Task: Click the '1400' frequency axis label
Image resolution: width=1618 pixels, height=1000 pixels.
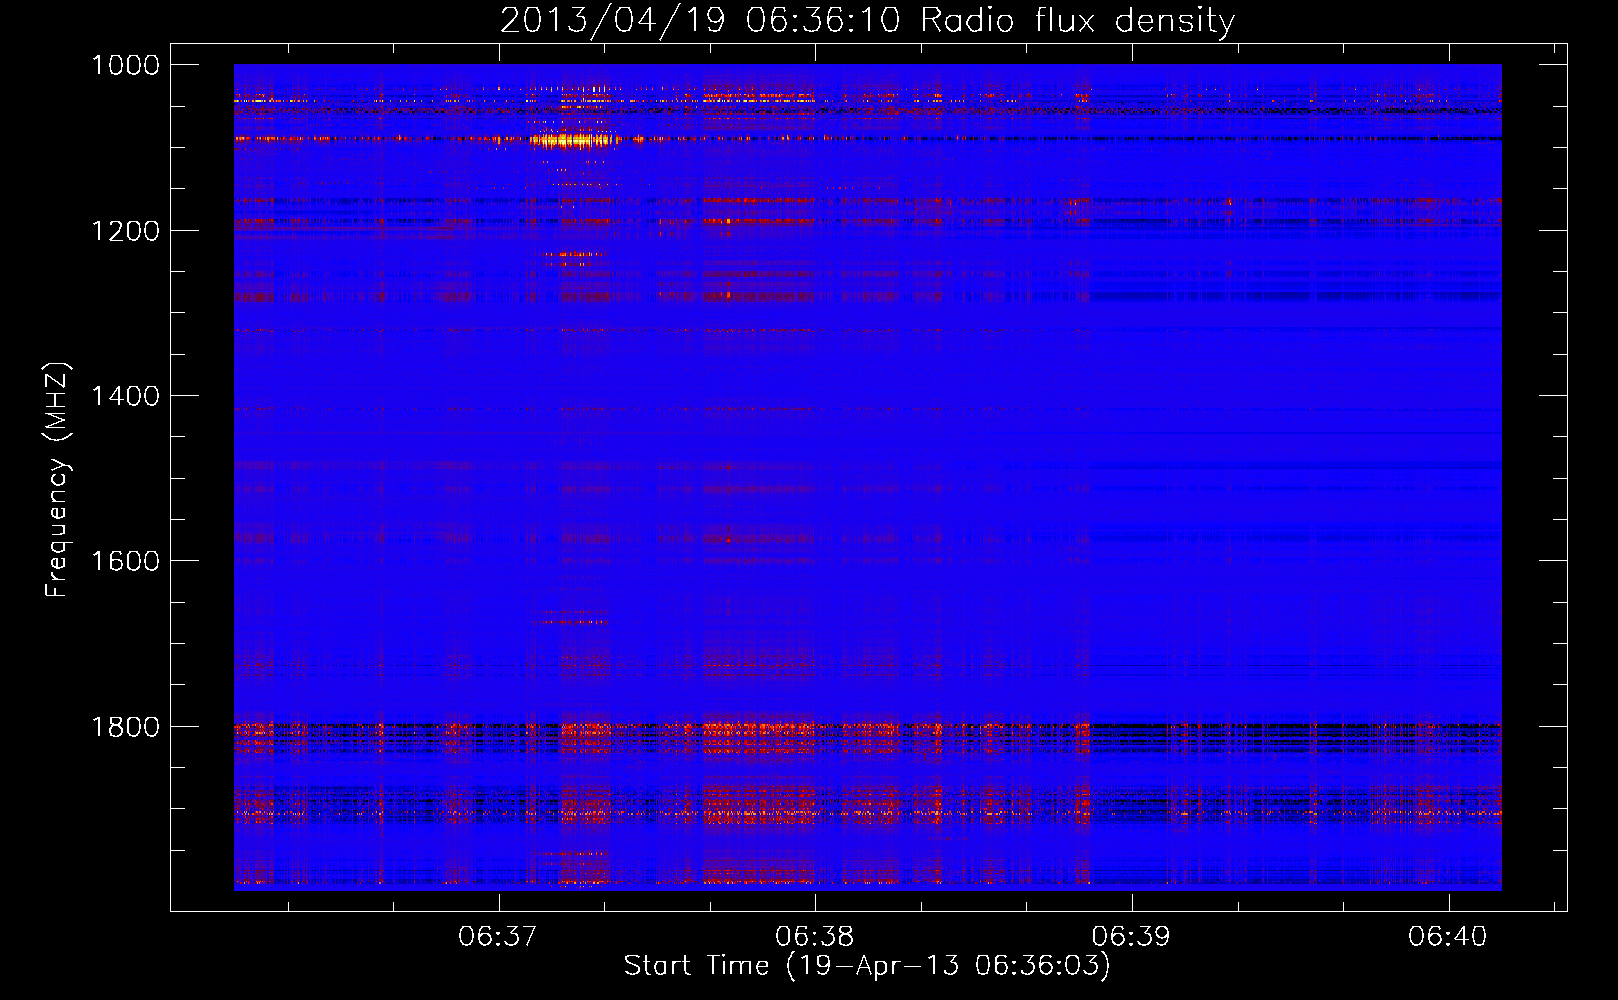Action: (125, 396)
